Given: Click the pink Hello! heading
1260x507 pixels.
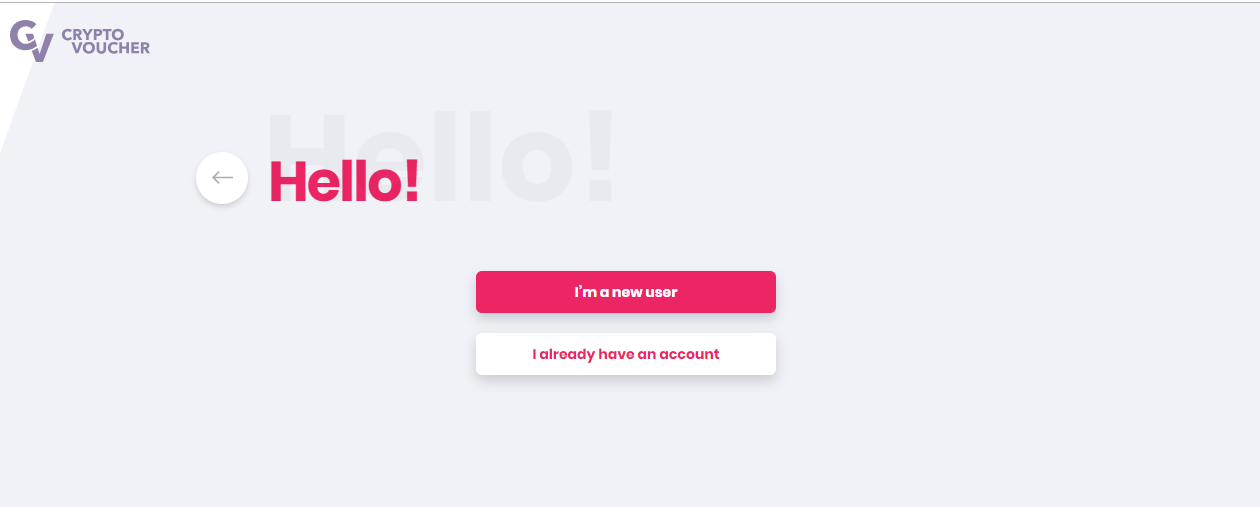Looking at the screenshot, I should click(344, 182).
